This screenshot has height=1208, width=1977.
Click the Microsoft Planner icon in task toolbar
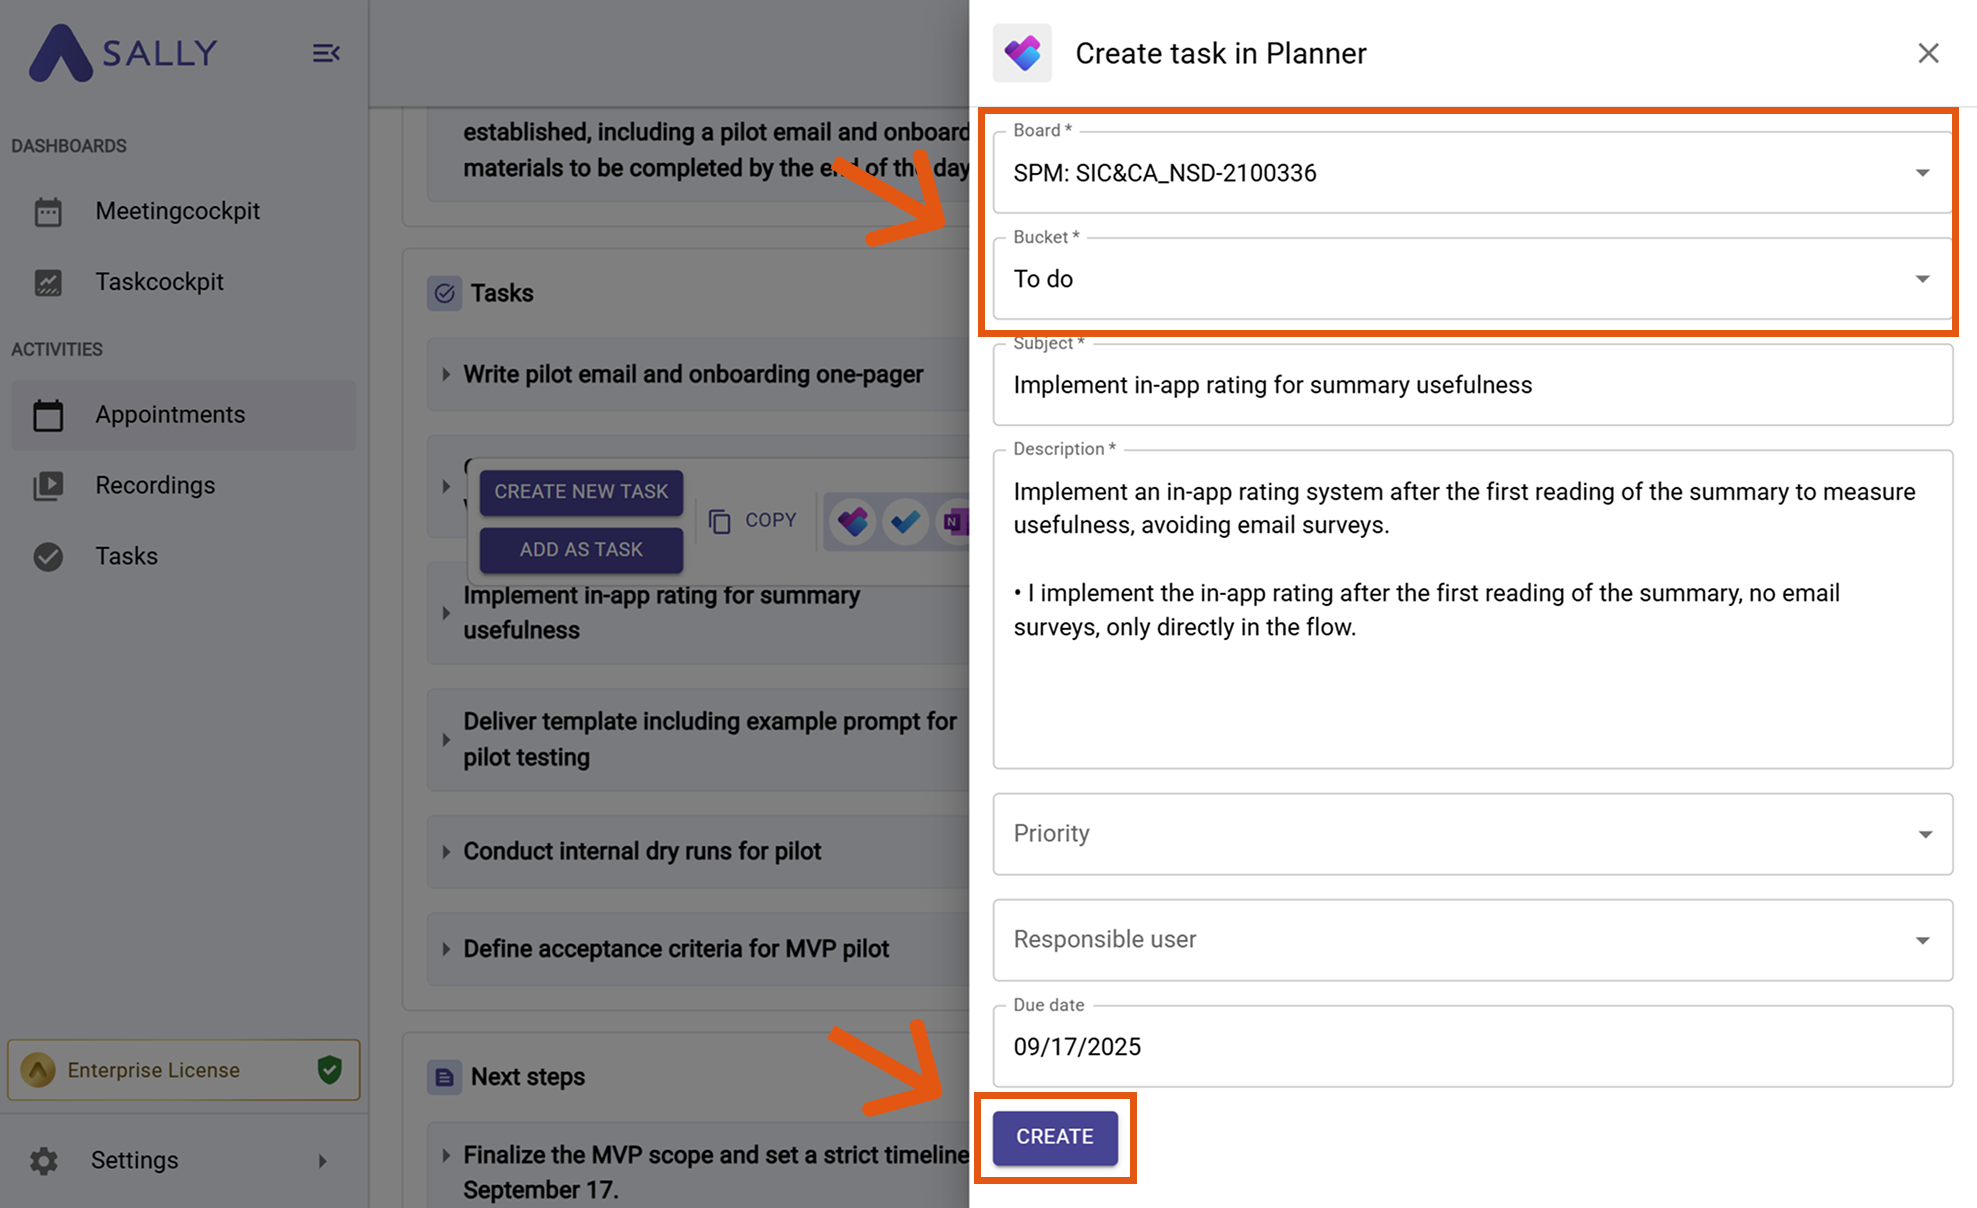click(853, 521)
